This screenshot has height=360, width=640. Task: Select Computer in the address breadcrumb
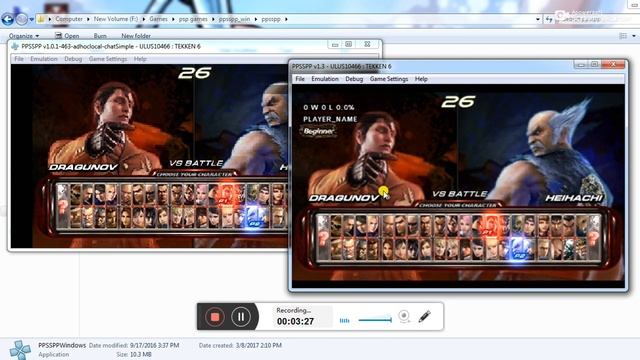(69, 19)
